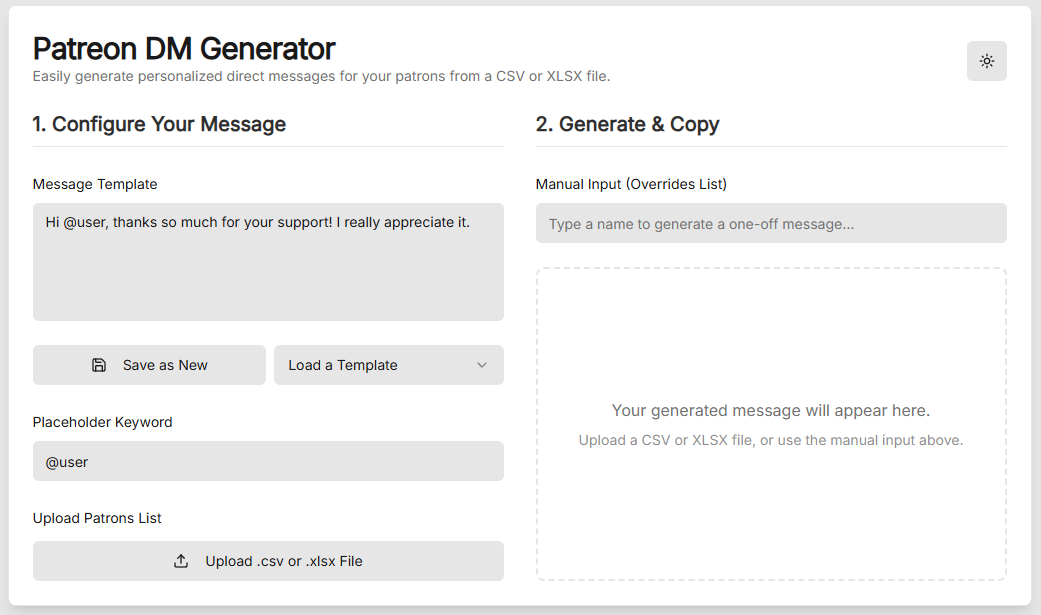This screenshot has height=615, width=1041.
Task: Focus the Message Template text area
Action: pyautogui.click(x=268, y=262)
